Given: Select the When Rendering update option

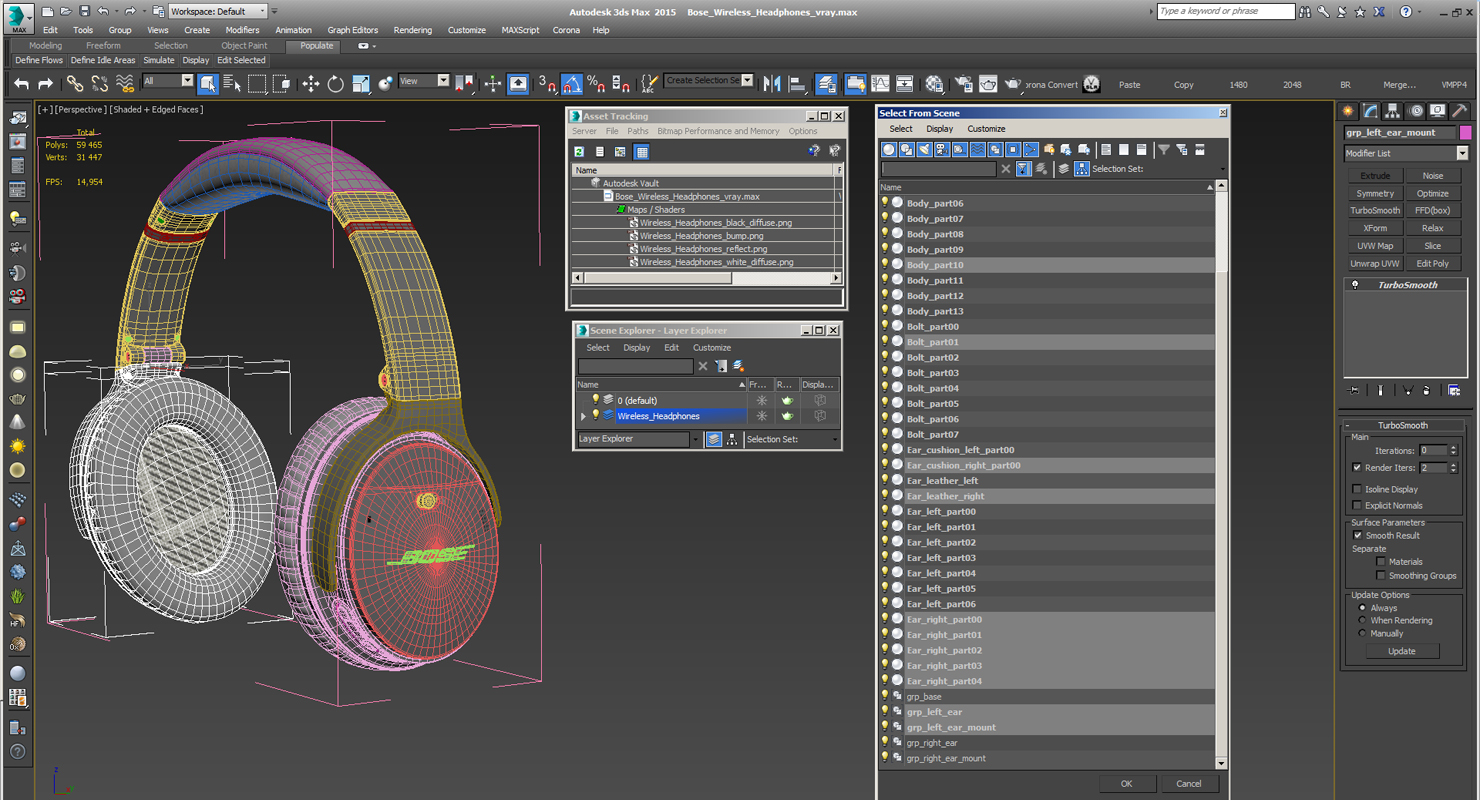Looking at the screenshot, I should tap(1362, 620).
